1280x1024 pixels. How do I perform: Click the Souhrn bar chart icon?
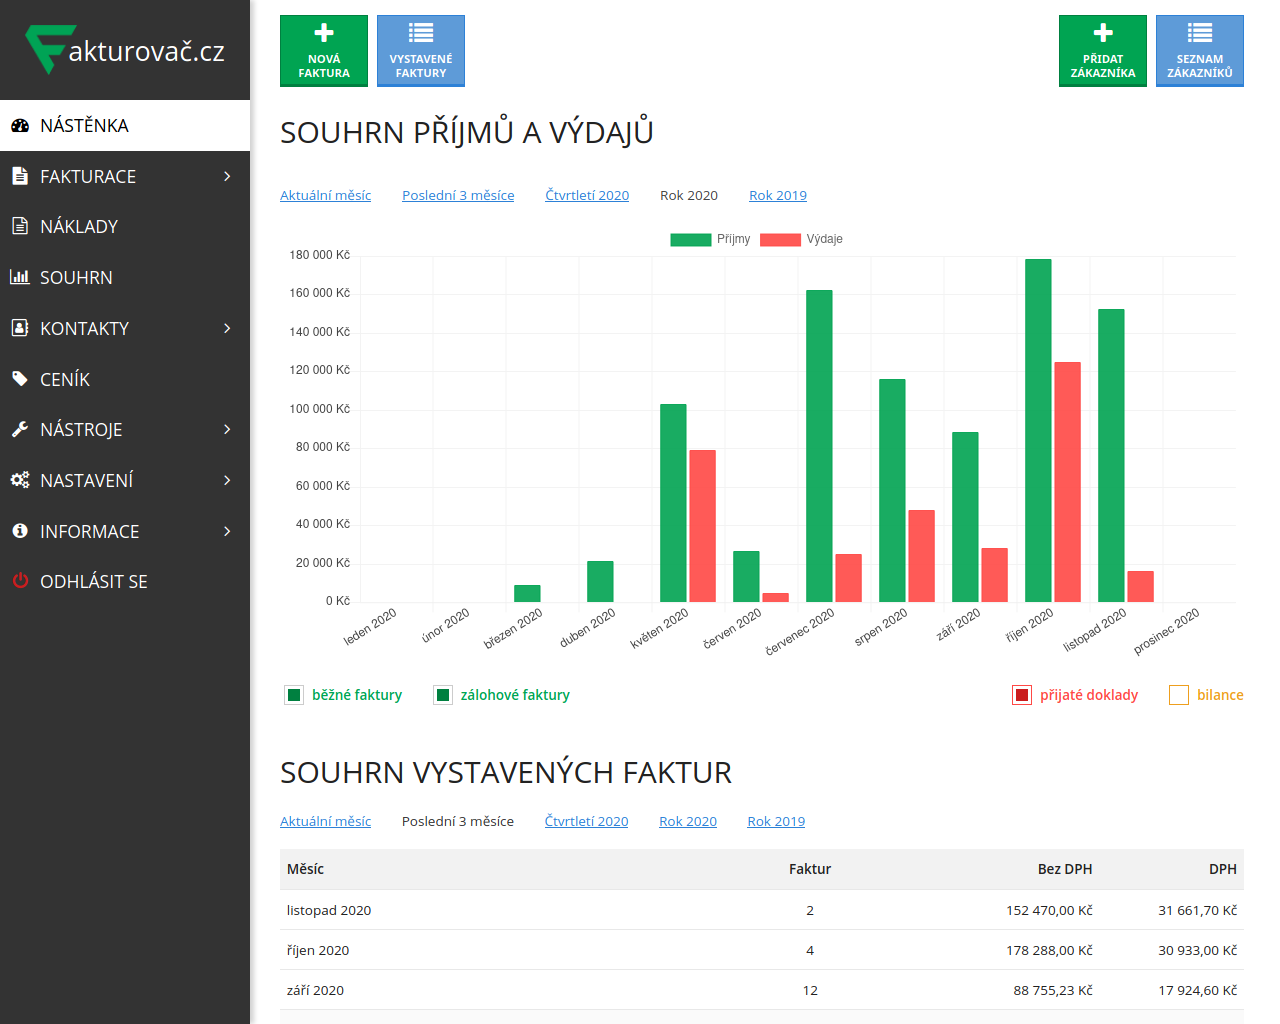19,277
